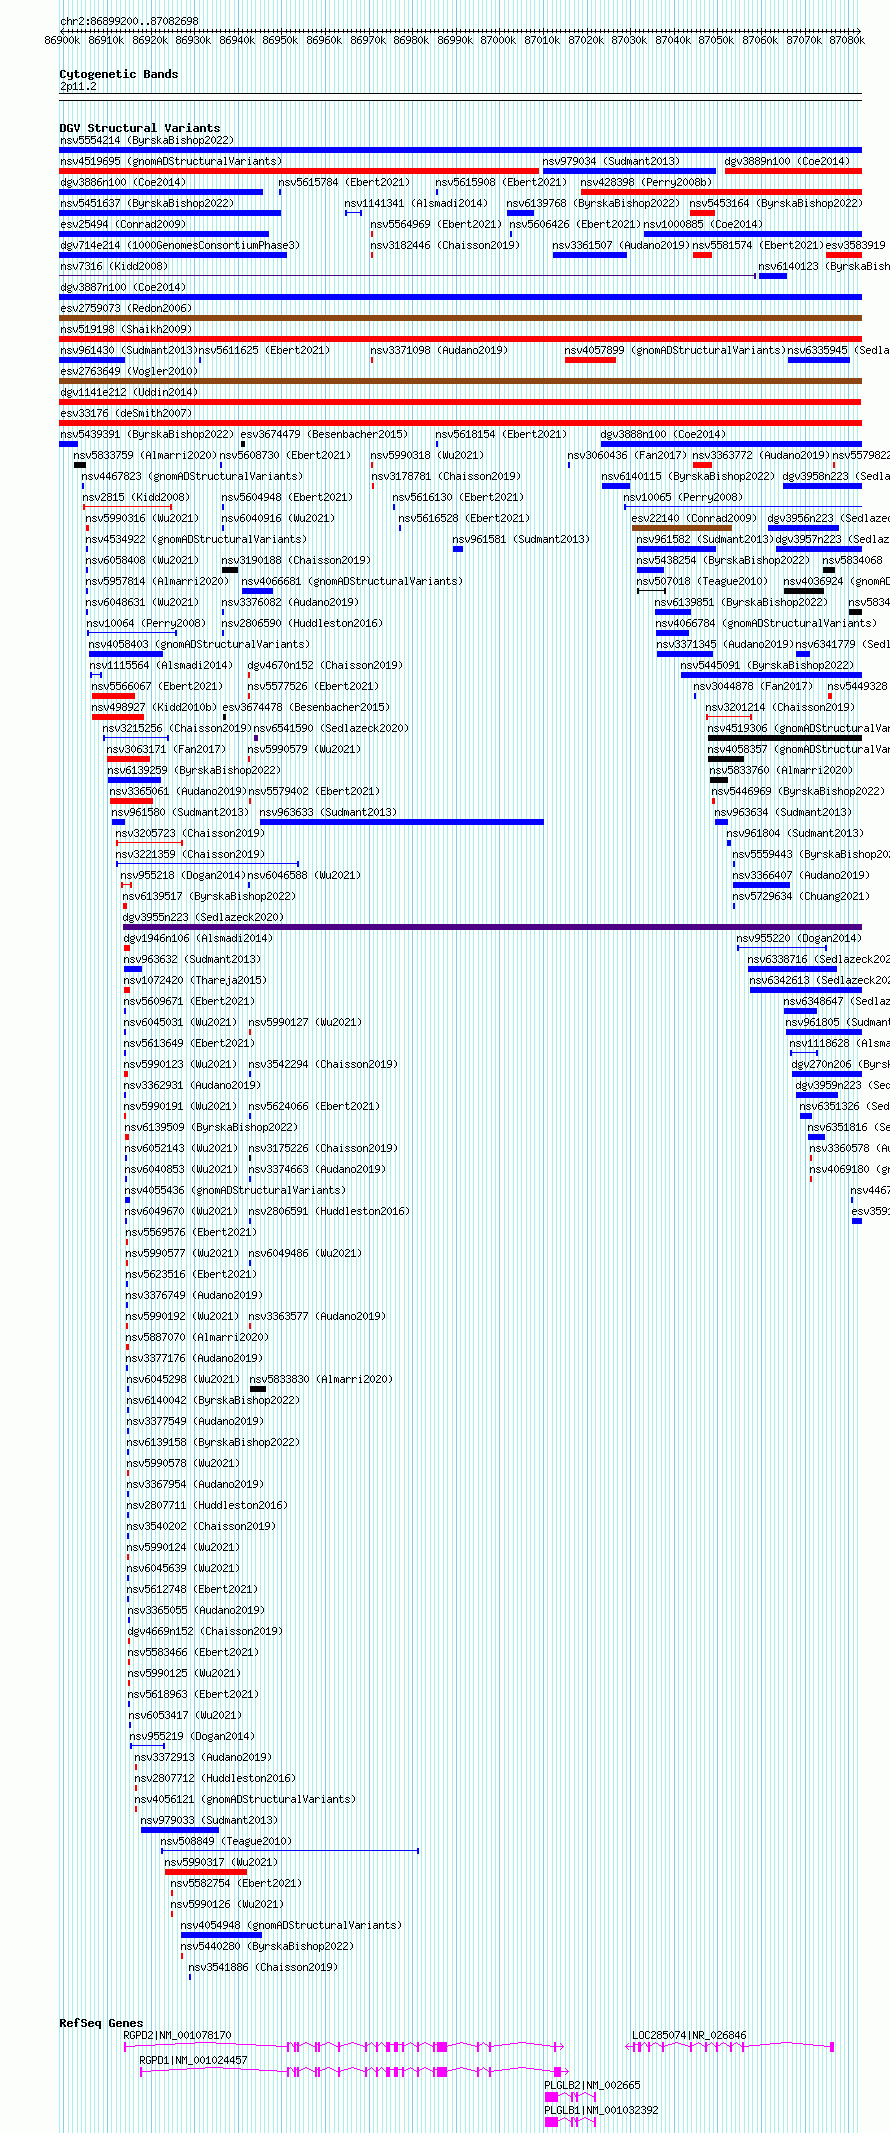Open variant nsv979034 (Sudmant2013)
The width and height of the screenshot is (890, 2133).
pos(629,171)
